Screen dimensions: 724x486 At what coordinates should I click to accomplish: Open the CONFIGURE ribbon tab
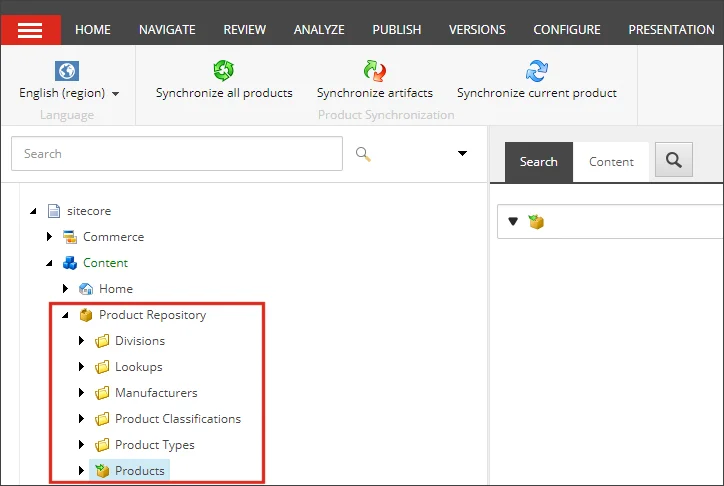tap(567, 30)
